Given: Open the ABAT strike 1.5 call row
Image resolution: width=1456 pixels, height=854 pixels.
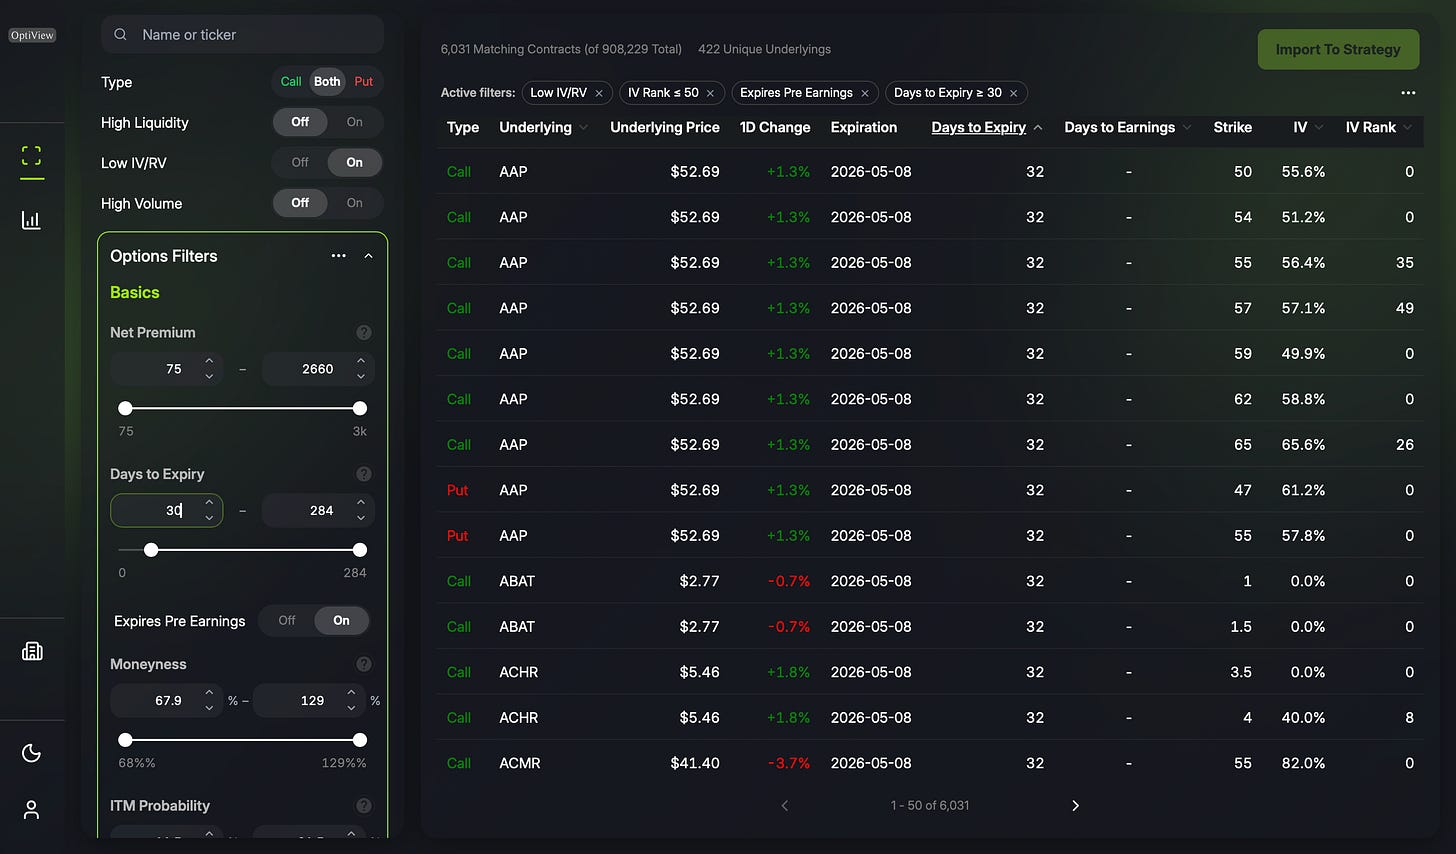Looking at the screenshot, I should tap(930, 627).
